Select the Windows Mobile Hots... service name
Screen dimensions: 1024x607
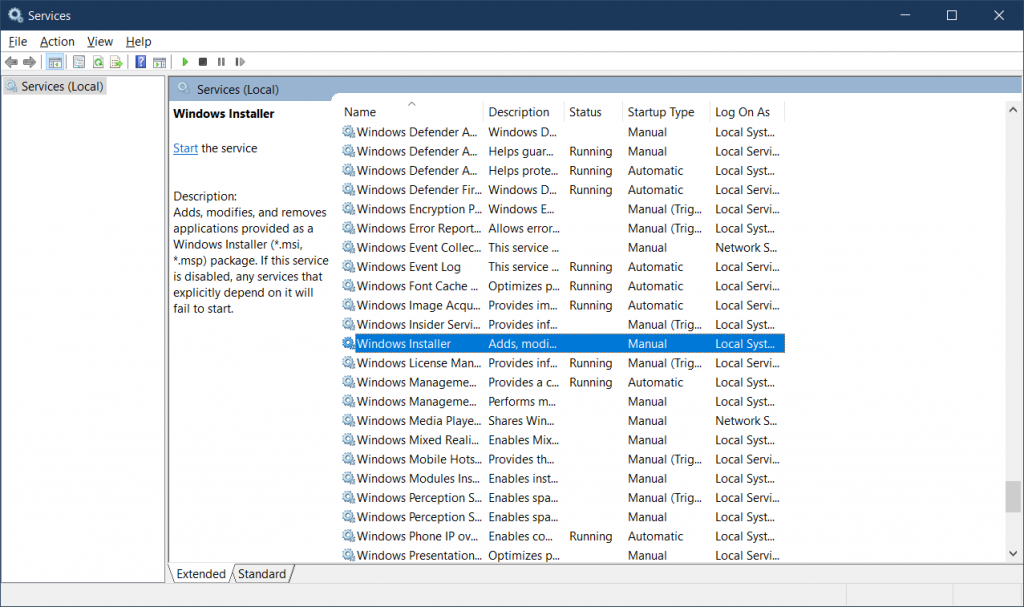point(419,459)
